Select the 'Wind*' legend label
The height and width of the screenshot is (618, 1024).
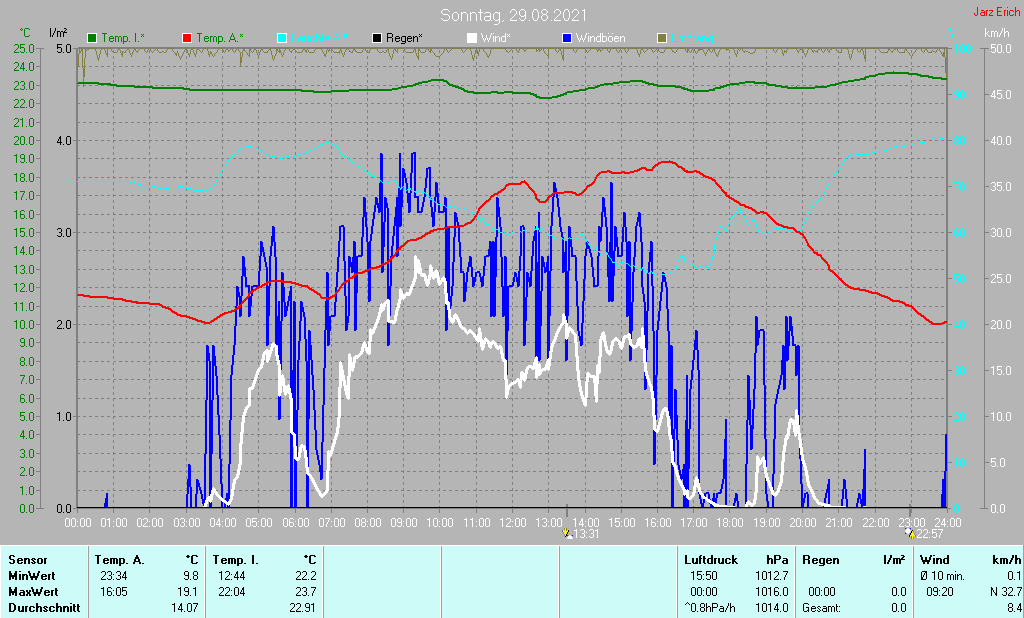496,38
